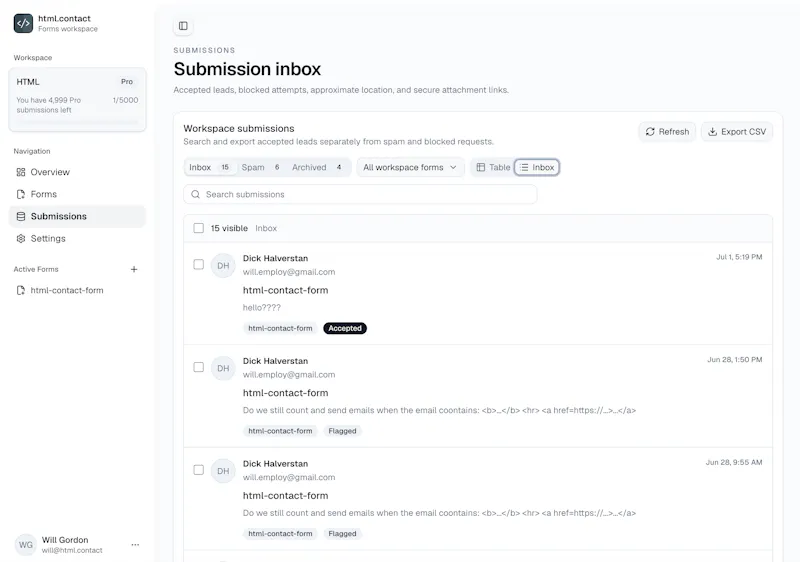
Task: Click the Jun 28, 1:50 PM timestamp
Action: 735,360
